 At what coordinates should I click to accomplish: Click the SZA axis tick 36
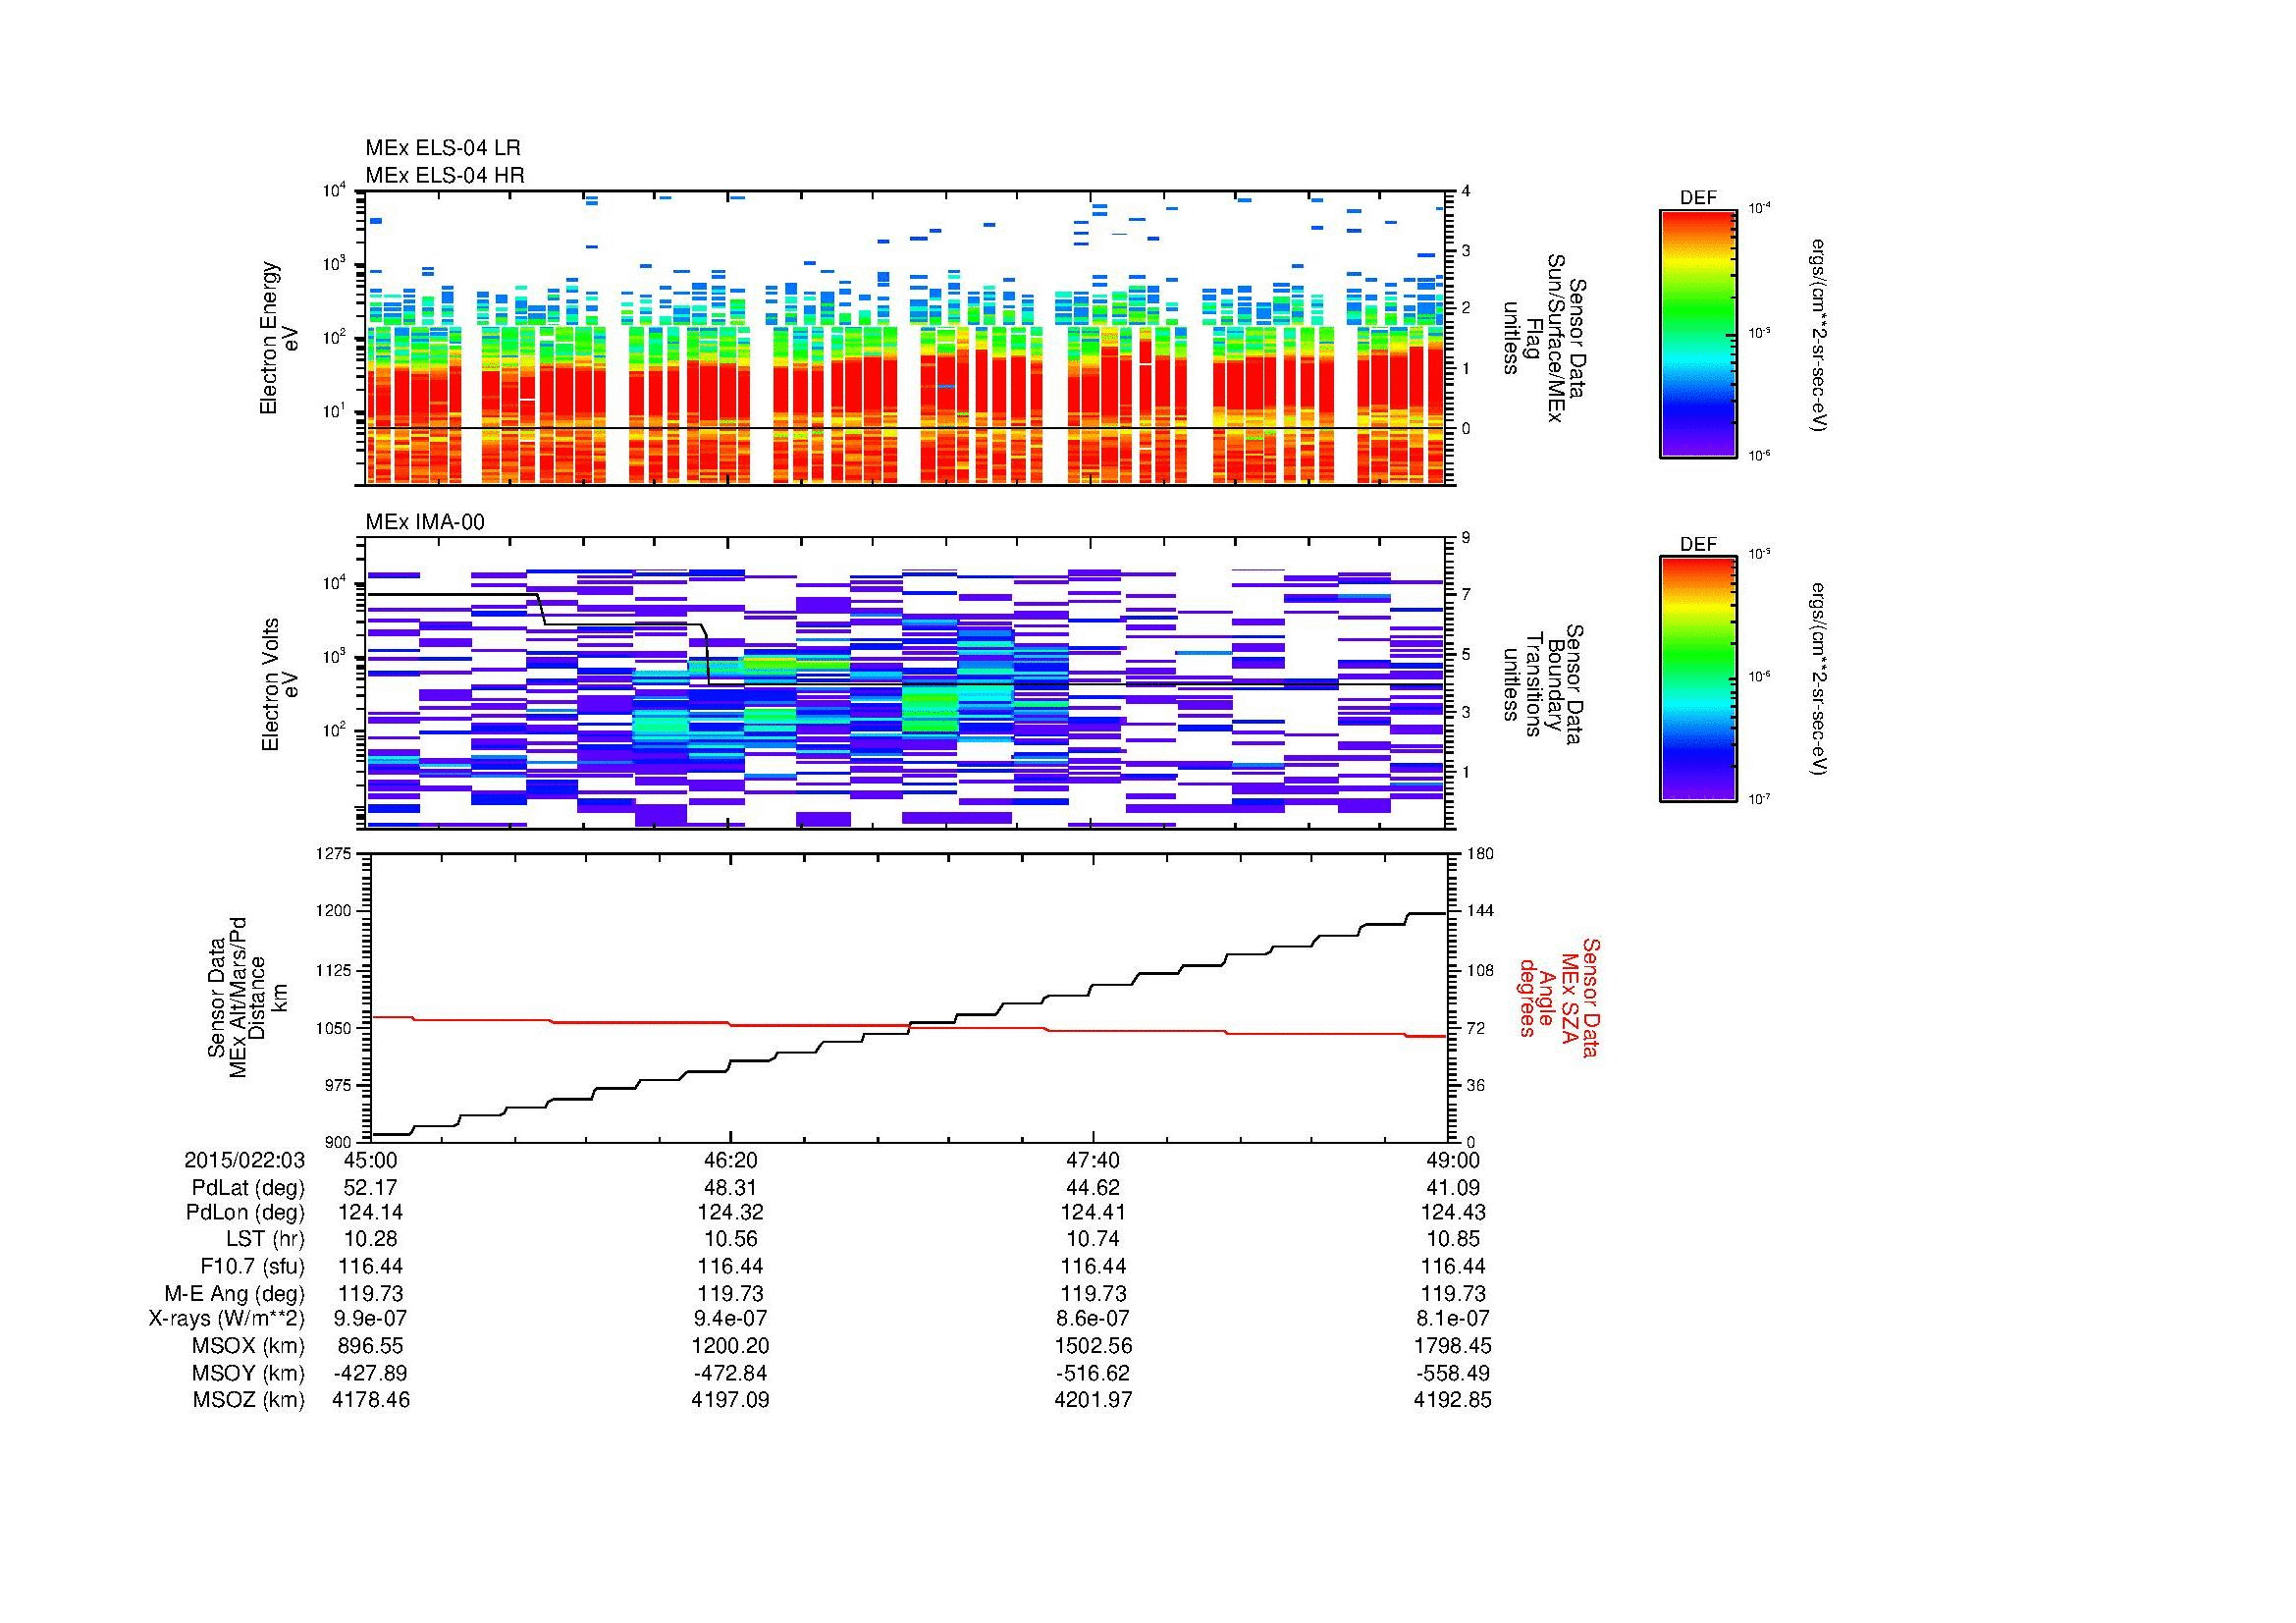point(1477,1085)
